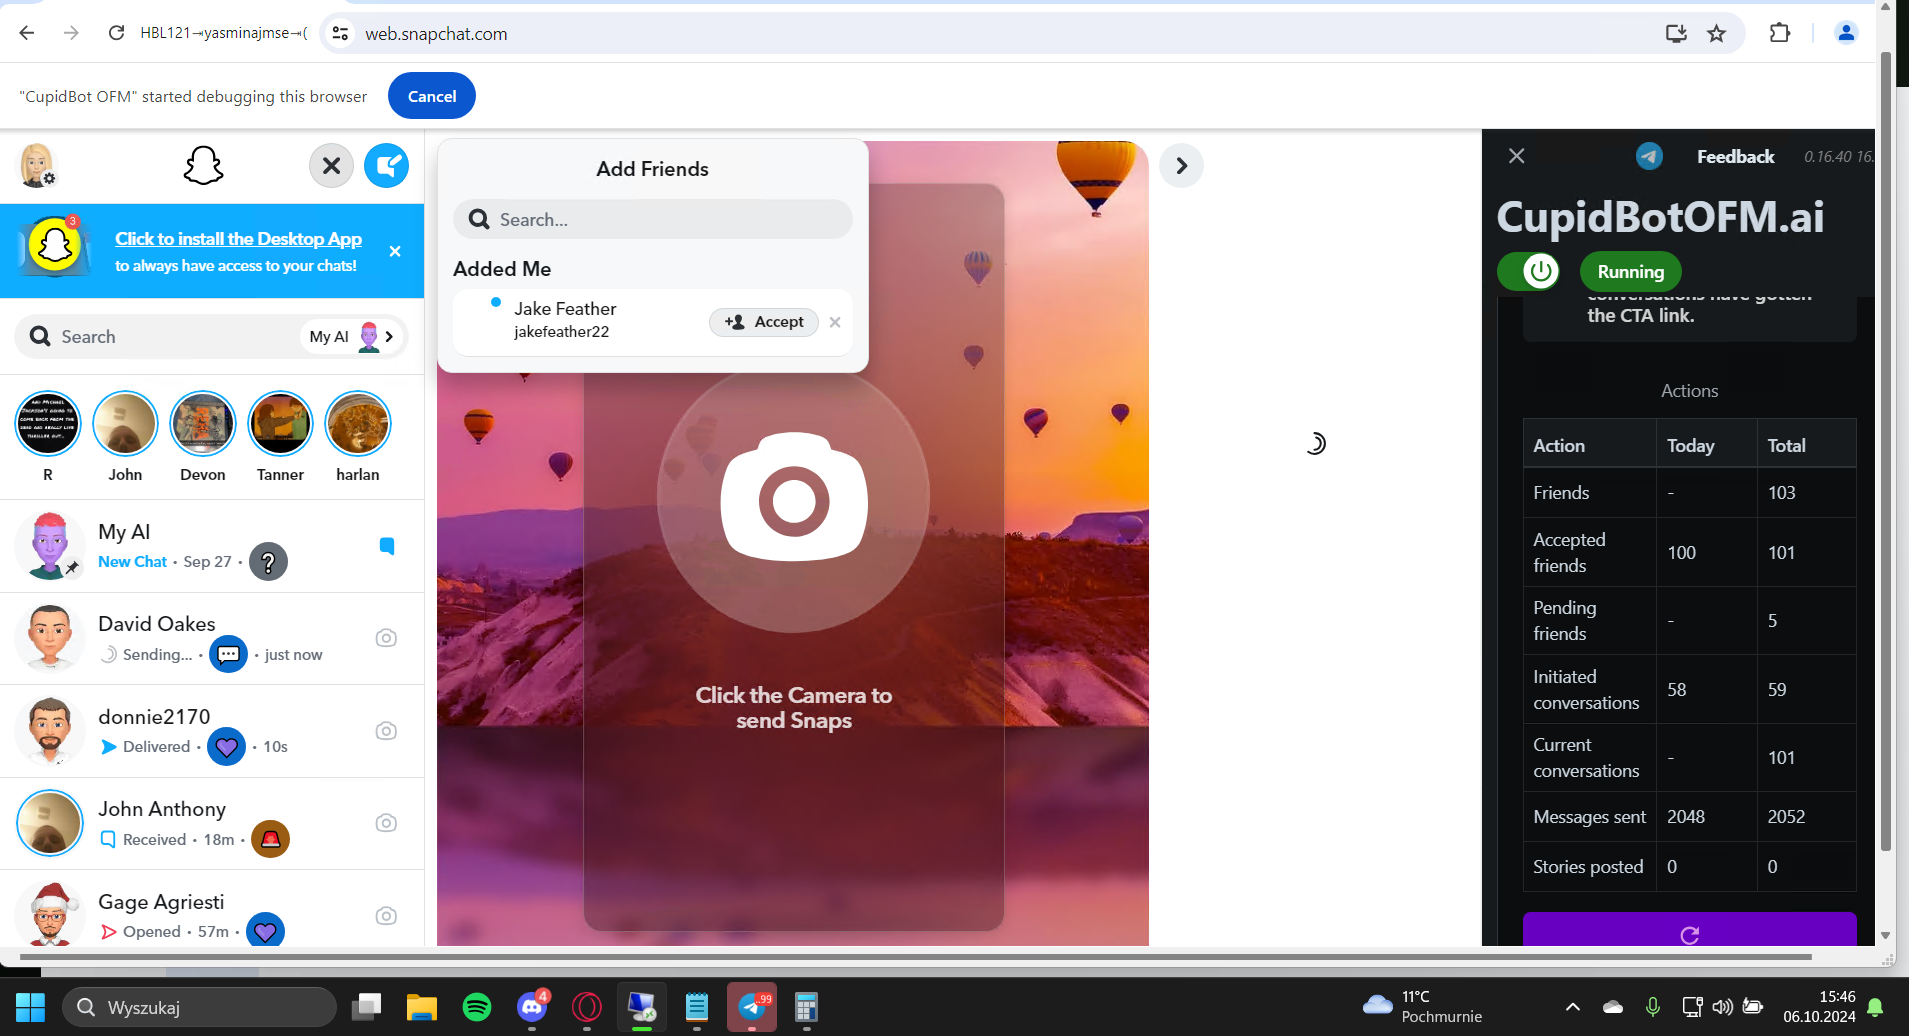Viewport: 1909px width, 1036px height.
Task: Open the Feedback link
Action: [1735, 156]
